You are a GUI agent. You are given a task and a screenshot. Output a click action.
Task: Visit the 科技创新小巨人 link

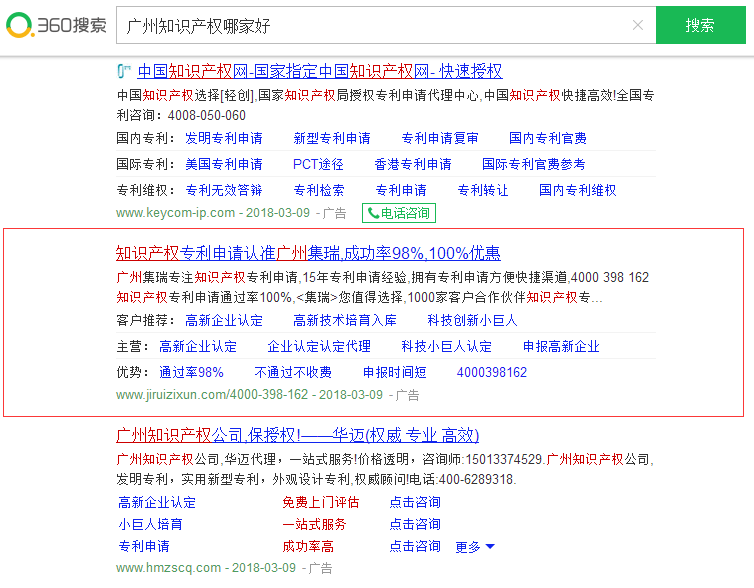click(x=472, y=320)
